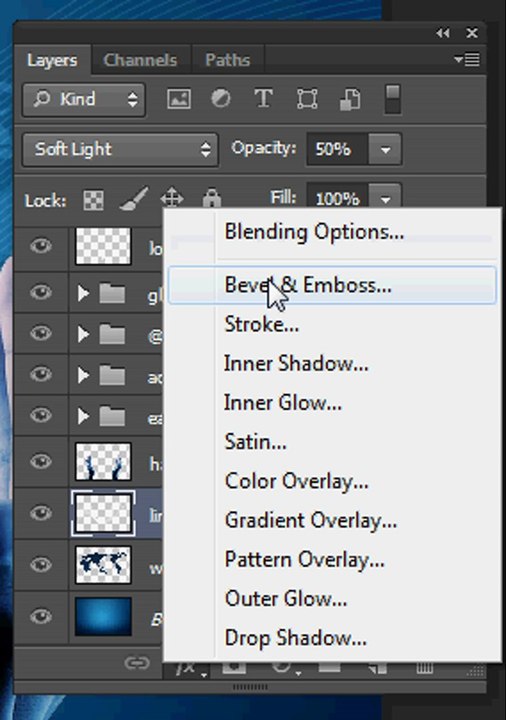Switch to the Channels tab
Image resolution: width=506 pixels, height=720 pixels.
coord(140,60)
